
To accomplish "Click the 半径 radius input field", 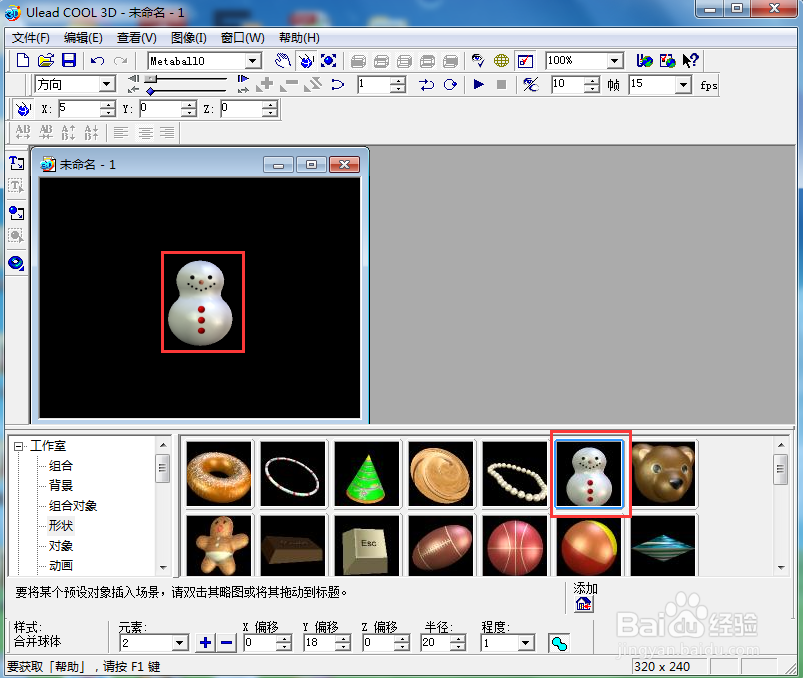I will coord(435,643).
